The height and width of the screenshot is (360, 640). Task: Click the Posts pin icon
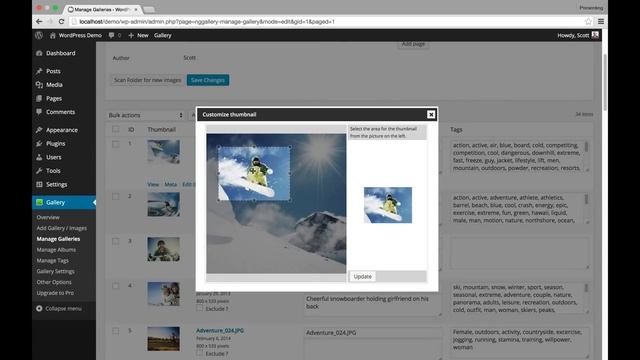tap(39, 71)
